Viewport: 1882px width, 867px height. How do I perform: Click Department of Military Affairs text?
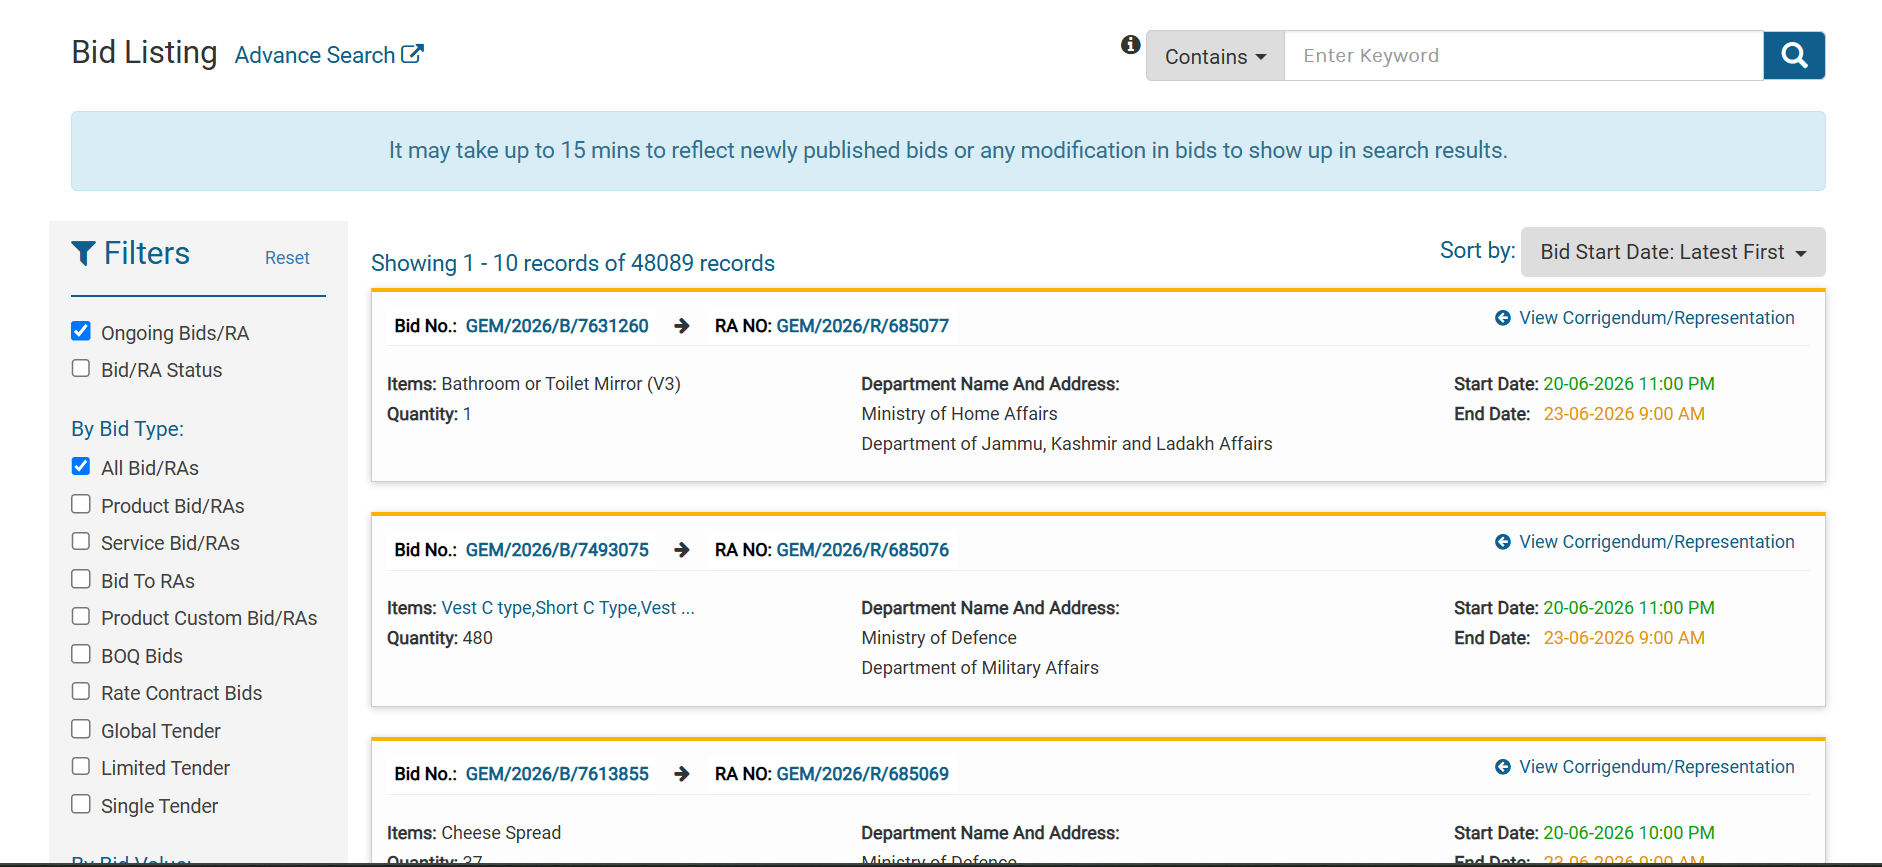[x=980, y=668]
